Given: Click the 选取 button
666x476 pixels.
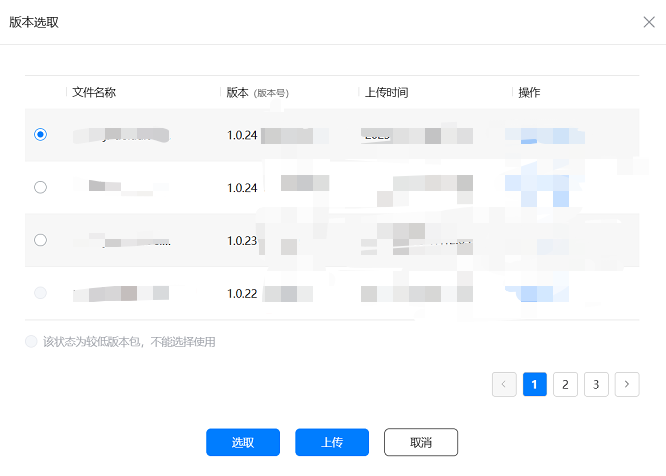Looking at the screenshot, I should click(x=243, y=442).
